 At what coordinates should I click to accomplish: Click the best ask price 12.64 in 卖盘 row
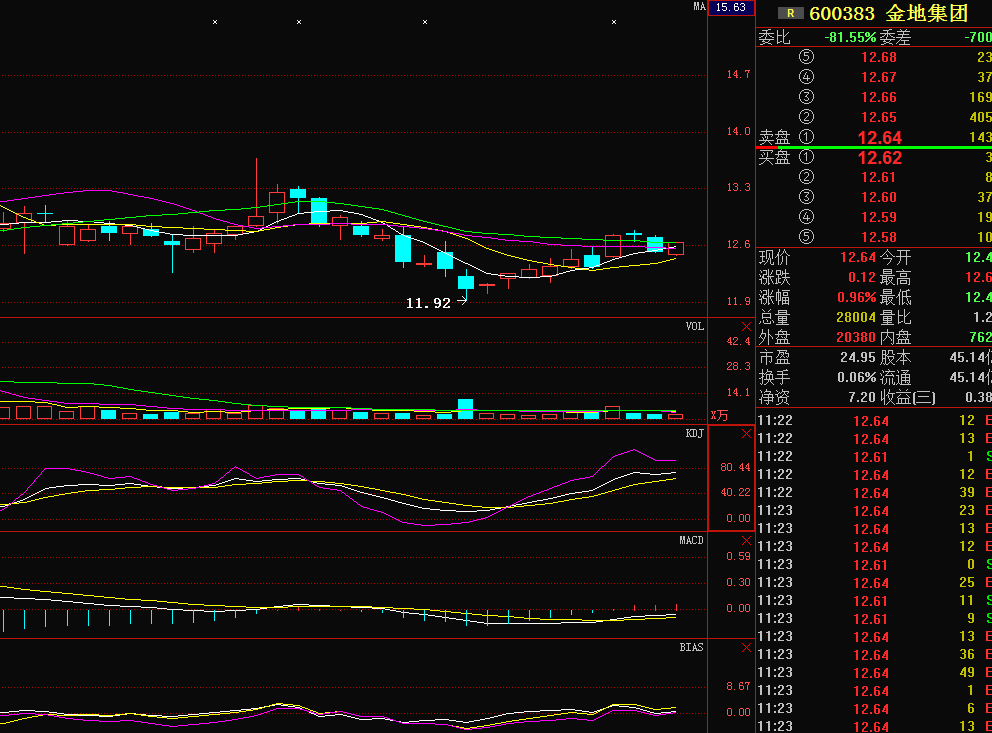(879, 138)
